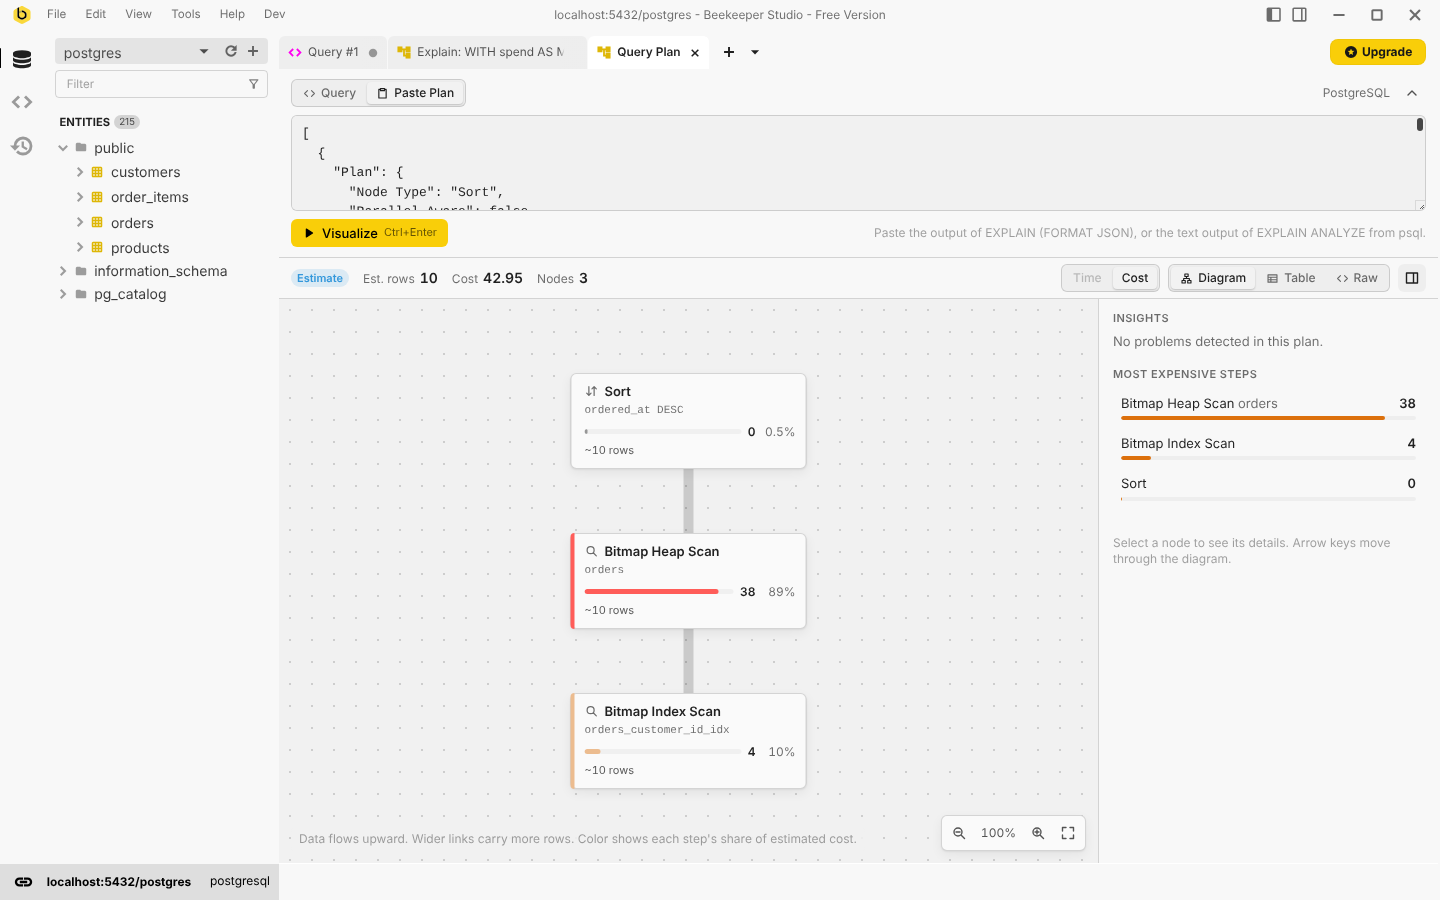Toggle the primary sidebar layout icon
1440x900 pixels.
click(1273, 14)
